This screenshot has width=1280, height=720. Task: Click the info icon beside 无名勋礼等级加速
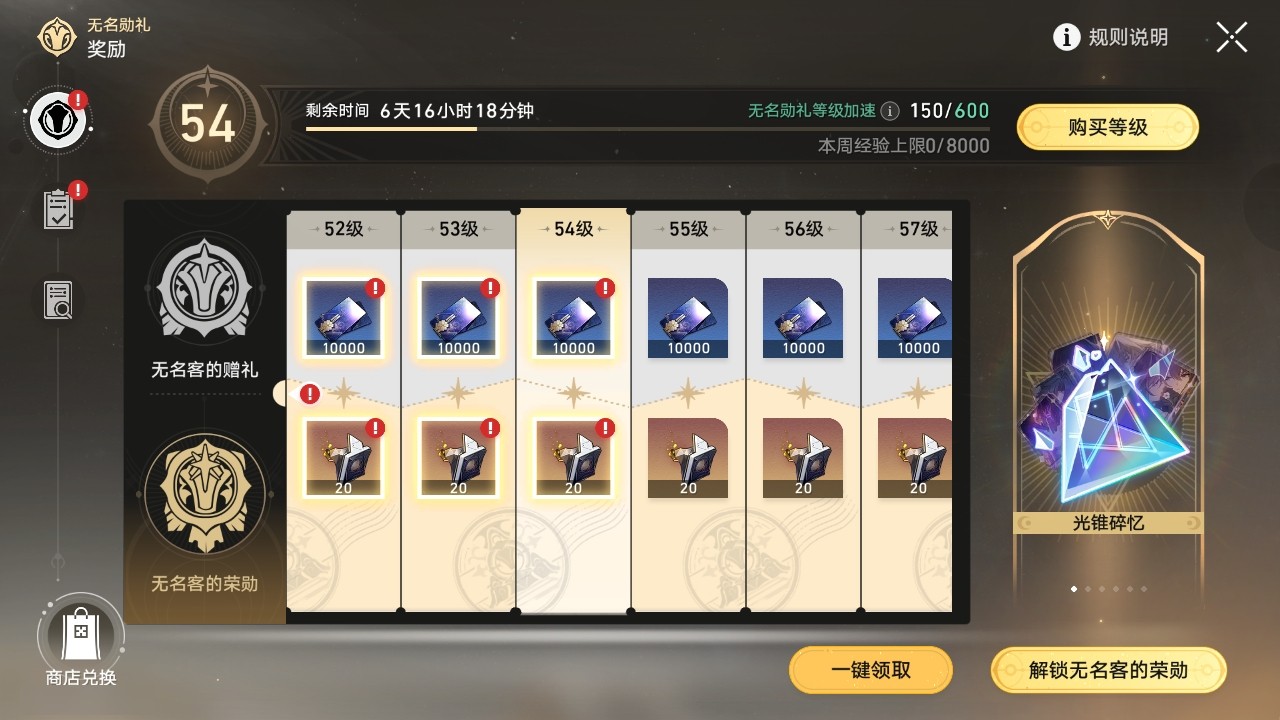(889, 111)
